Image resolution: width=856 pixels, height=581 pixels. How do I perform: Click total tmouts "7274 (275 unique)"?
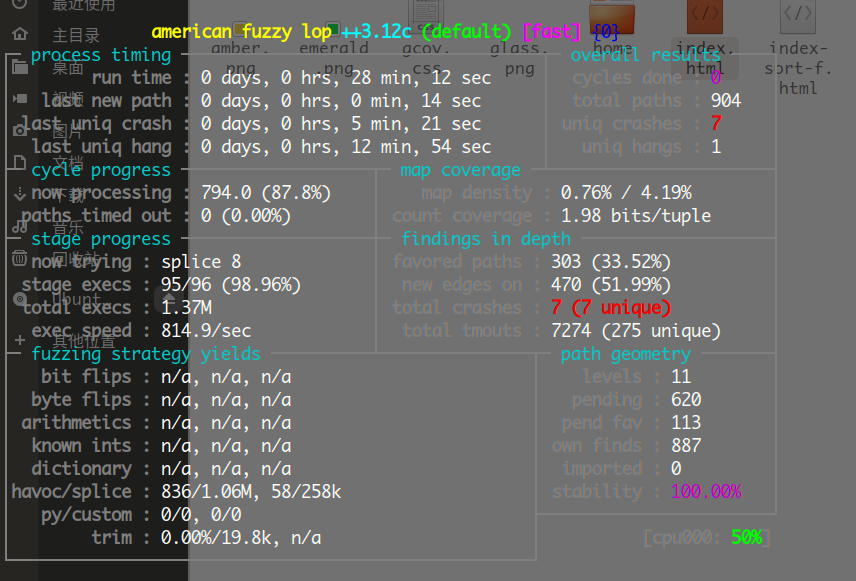click(636, 331)
